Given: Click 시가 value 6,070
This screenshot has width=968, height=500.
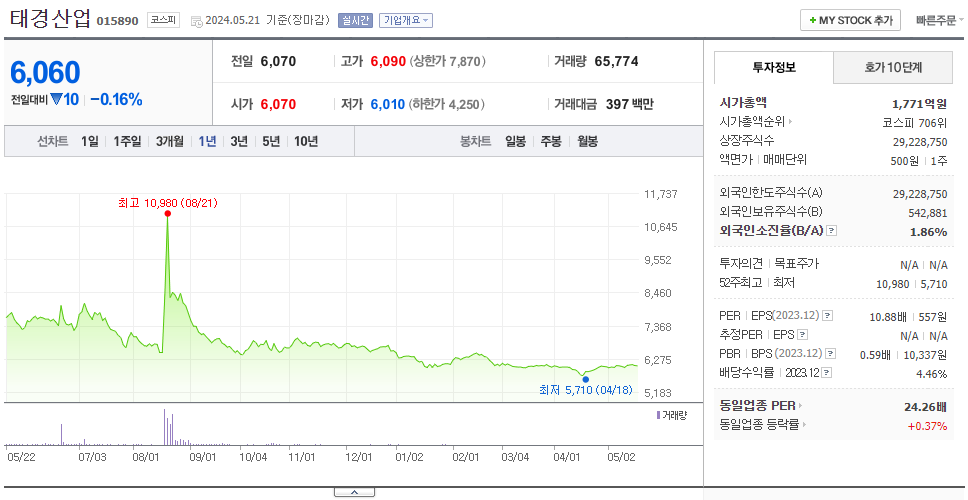Looking at the screenshot, I should (x=278, y=104).
